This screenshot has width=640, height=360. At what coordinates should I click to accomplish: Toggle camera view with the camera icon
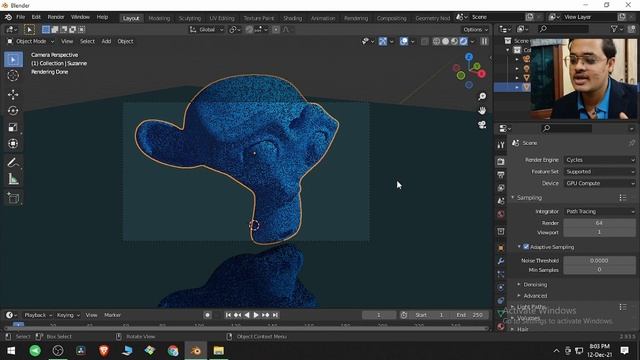(482, 125)
